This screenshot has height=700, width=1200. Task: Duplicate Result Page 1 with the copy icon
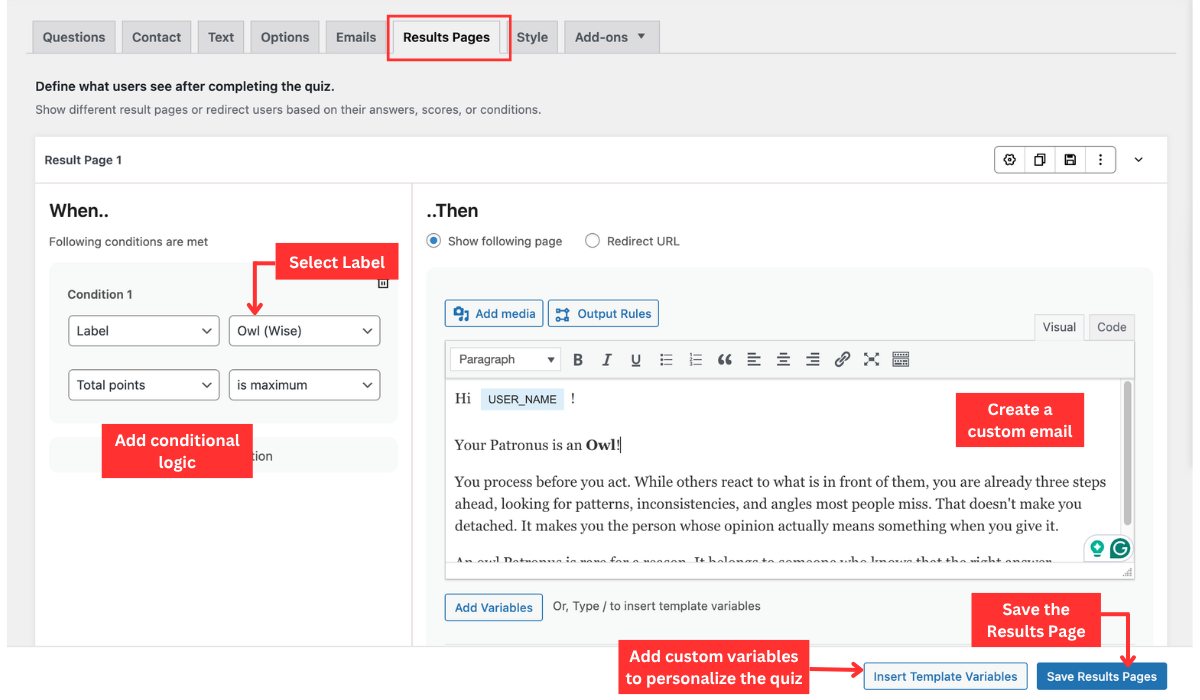tap(1040, 160)
